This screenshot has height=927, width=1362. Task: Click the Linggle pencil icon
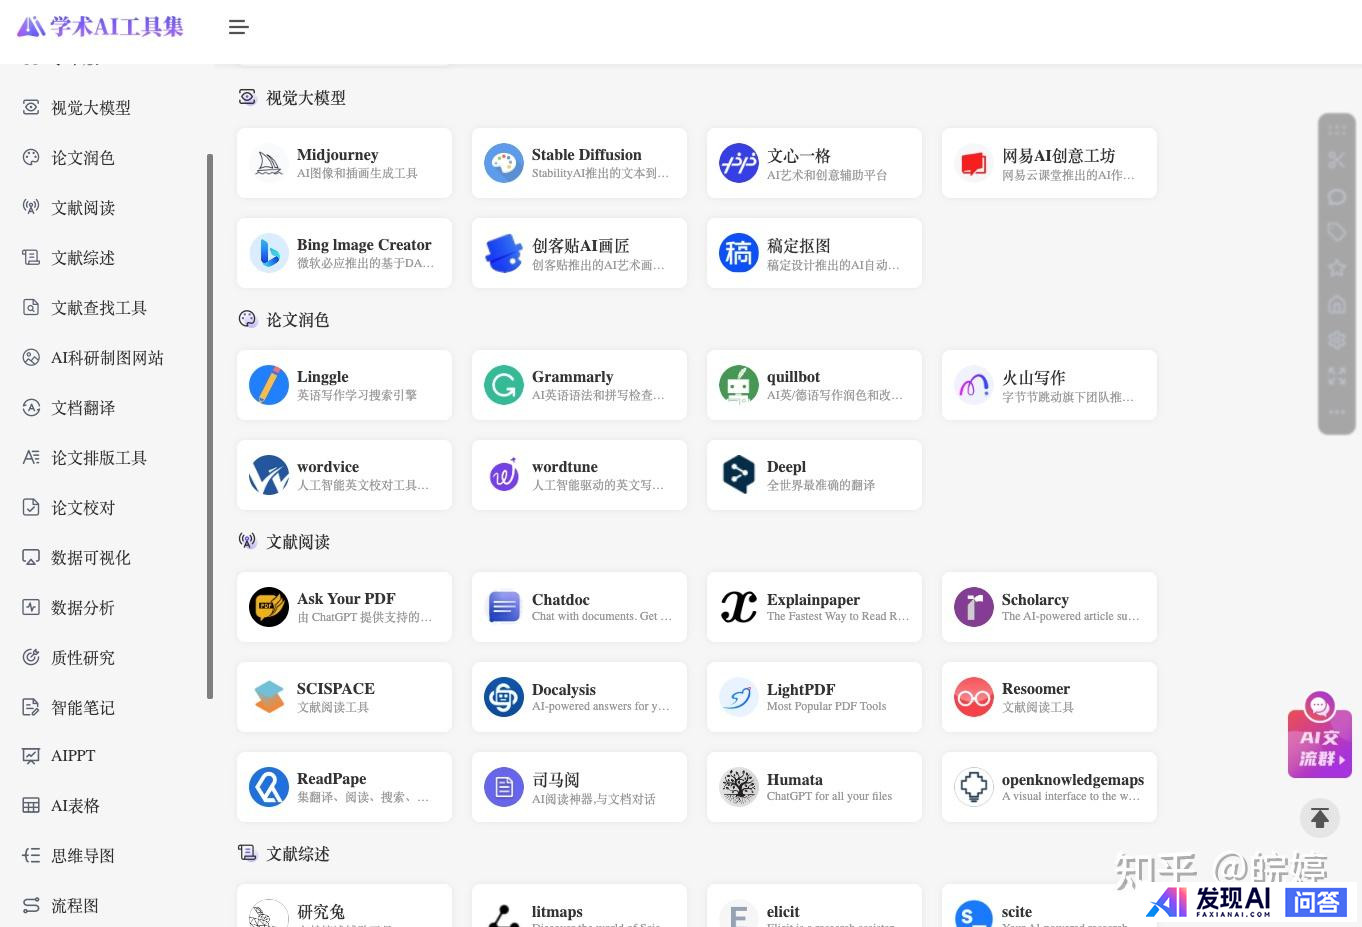pyautogui.click(x=269, y=385)
